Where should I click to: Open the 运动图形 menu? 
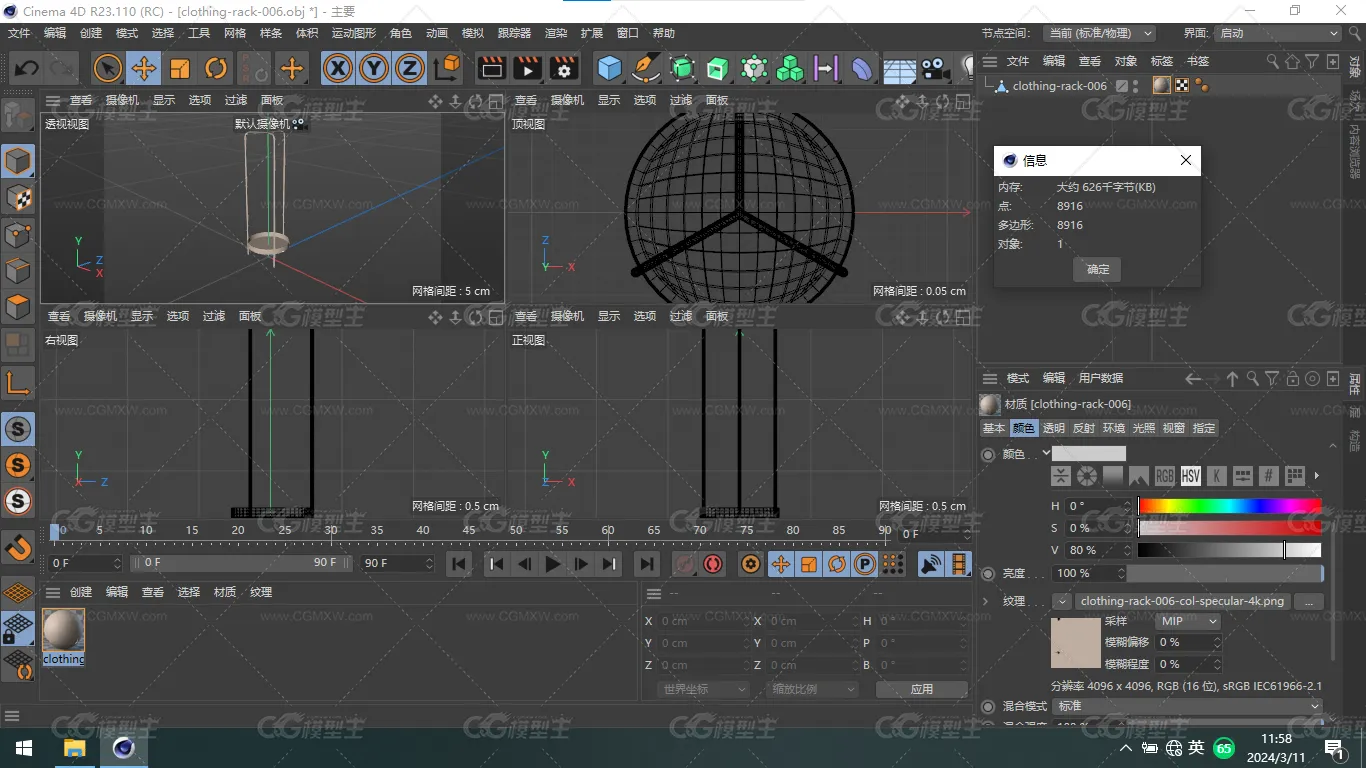354,33
